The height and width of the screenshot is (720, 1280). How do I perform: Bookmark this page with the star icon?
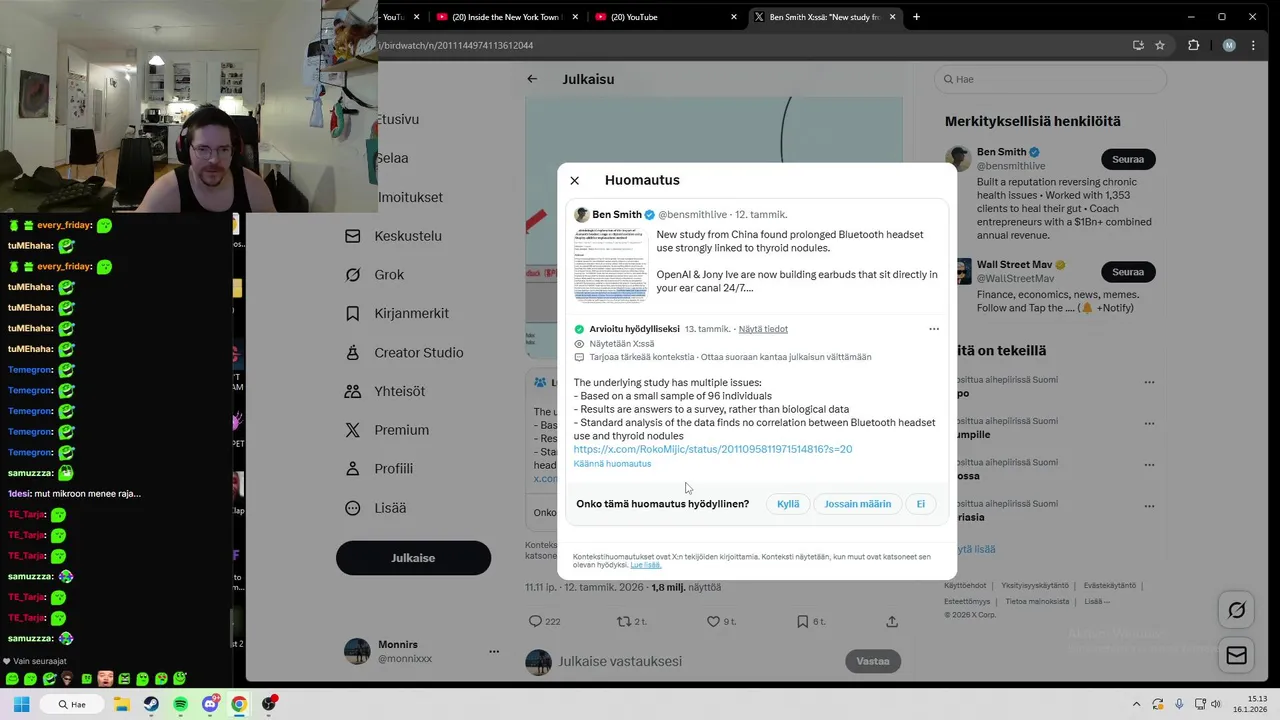[x=1160, y=45]
